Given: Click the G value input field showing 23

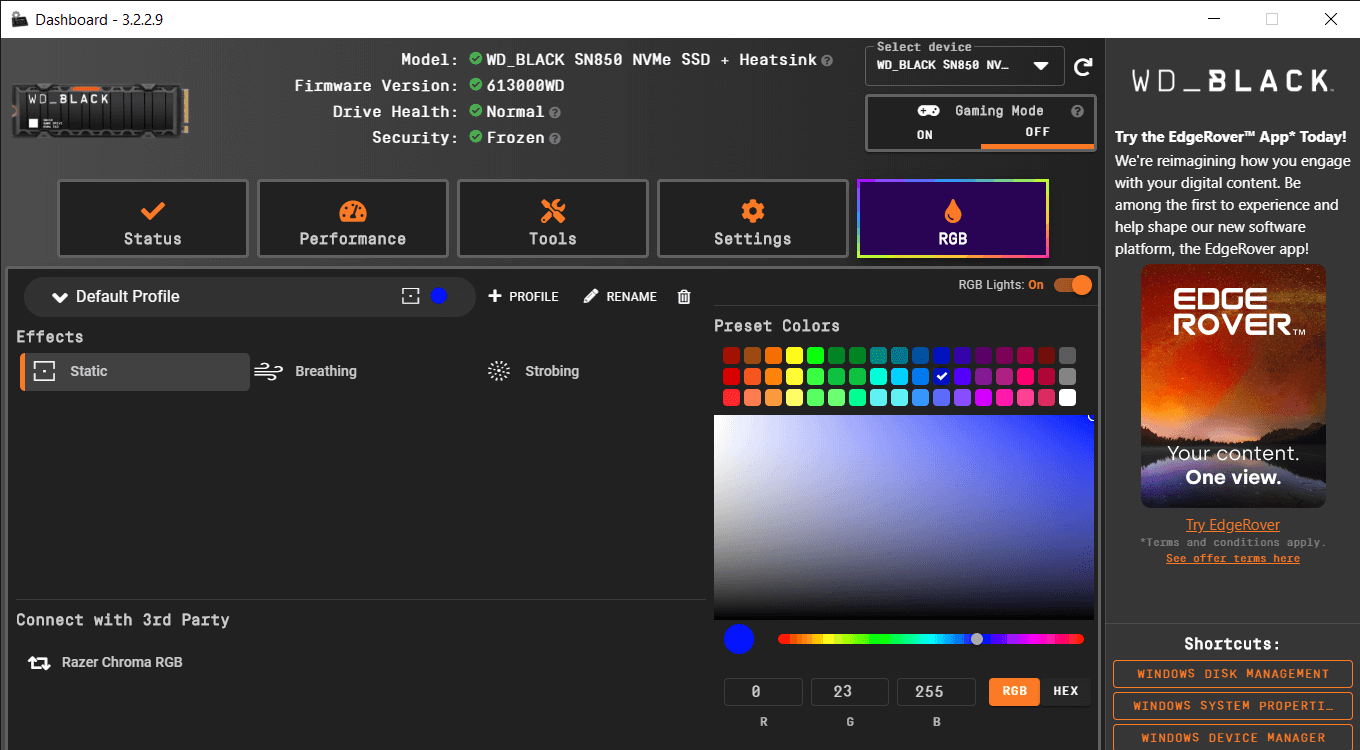Looking at the screenshot, I should pyautogui.click(x=849, y=691).
